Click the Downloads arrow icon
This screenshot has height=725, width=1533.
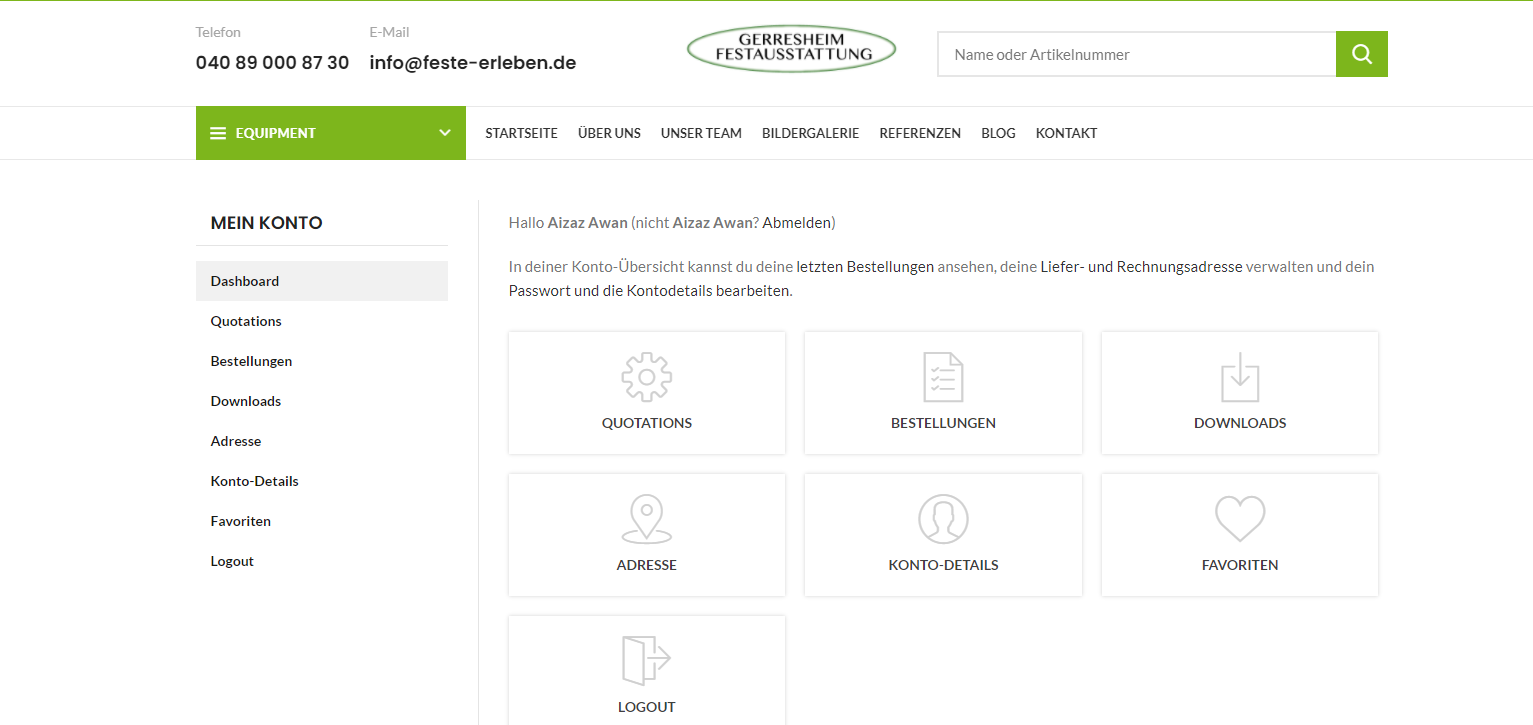tap(1240, 377)
